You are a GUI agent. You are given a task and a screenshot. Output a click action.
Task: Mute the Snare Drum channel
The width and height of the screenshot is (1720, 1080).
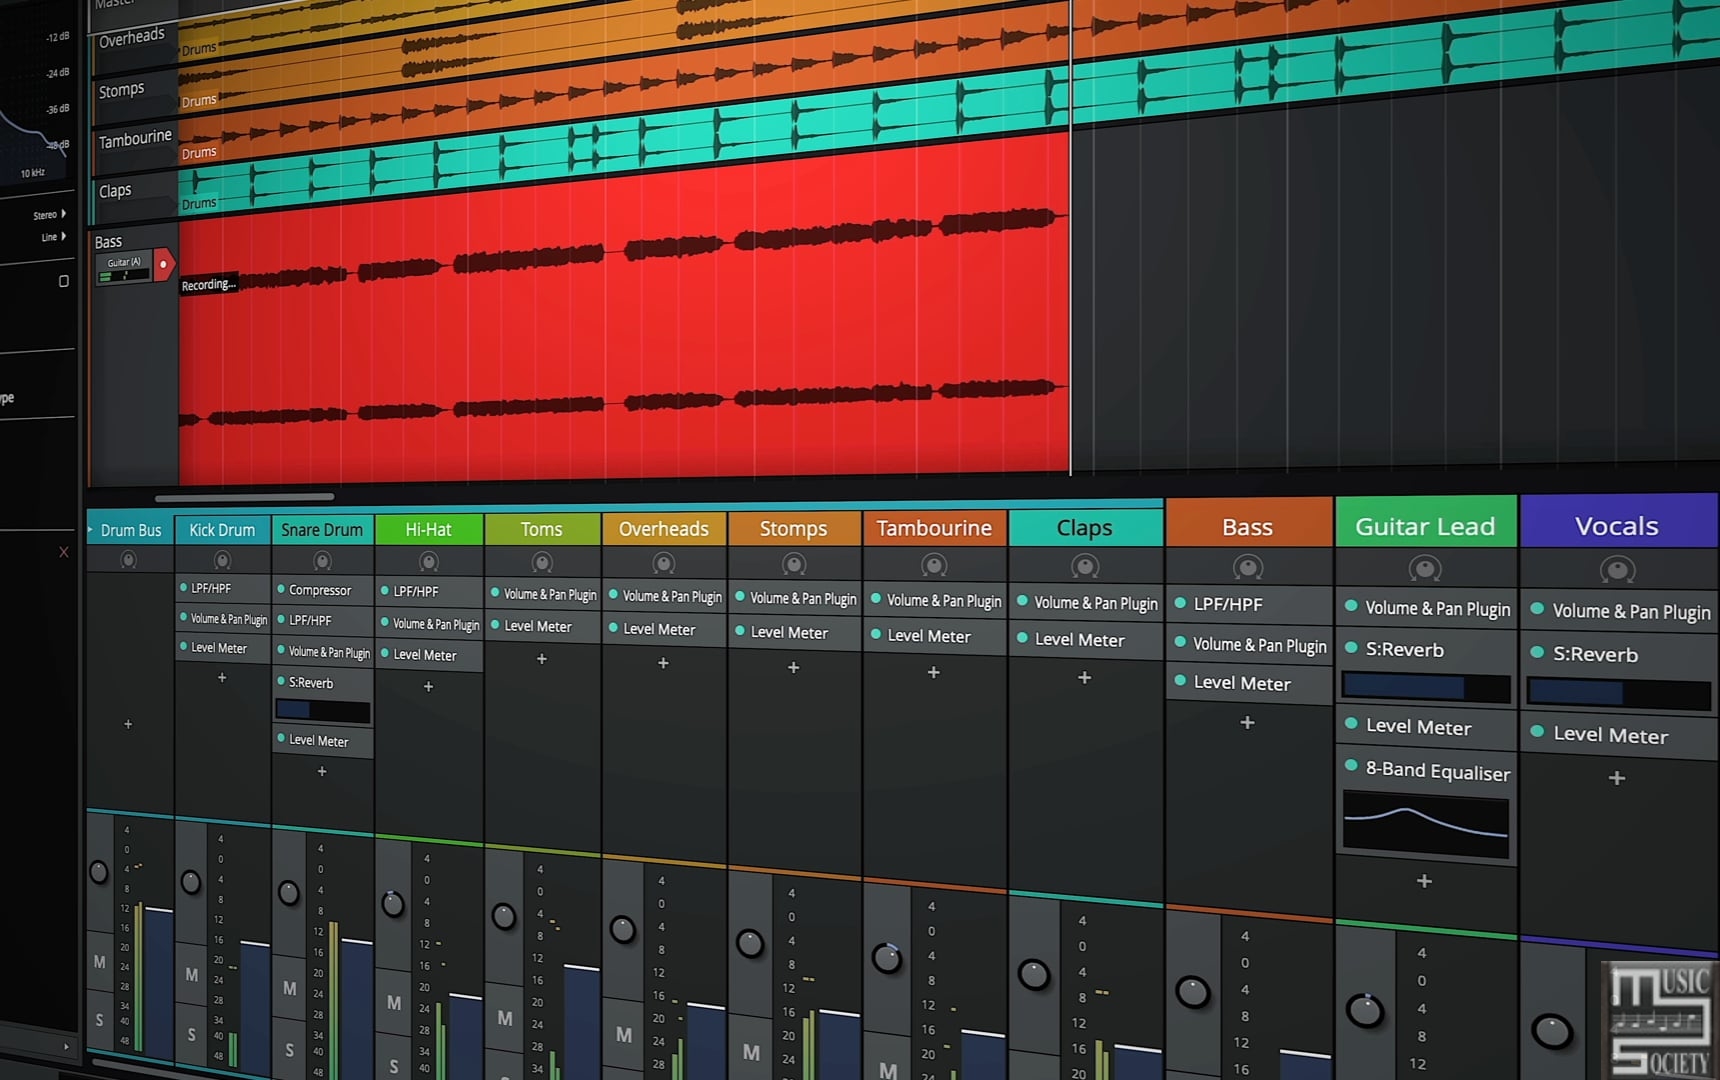point(289,989)
